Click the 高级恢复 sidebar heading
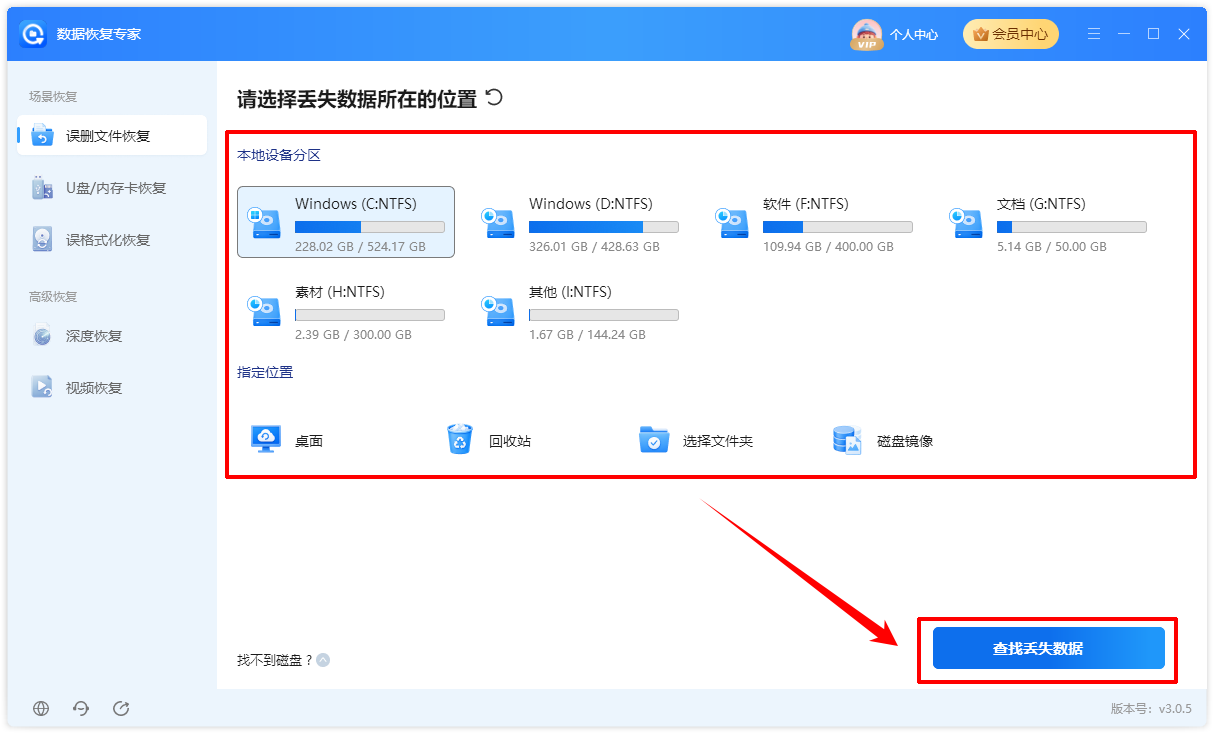Viewport: 1214px width, 734px height. [x=53, y=297]
